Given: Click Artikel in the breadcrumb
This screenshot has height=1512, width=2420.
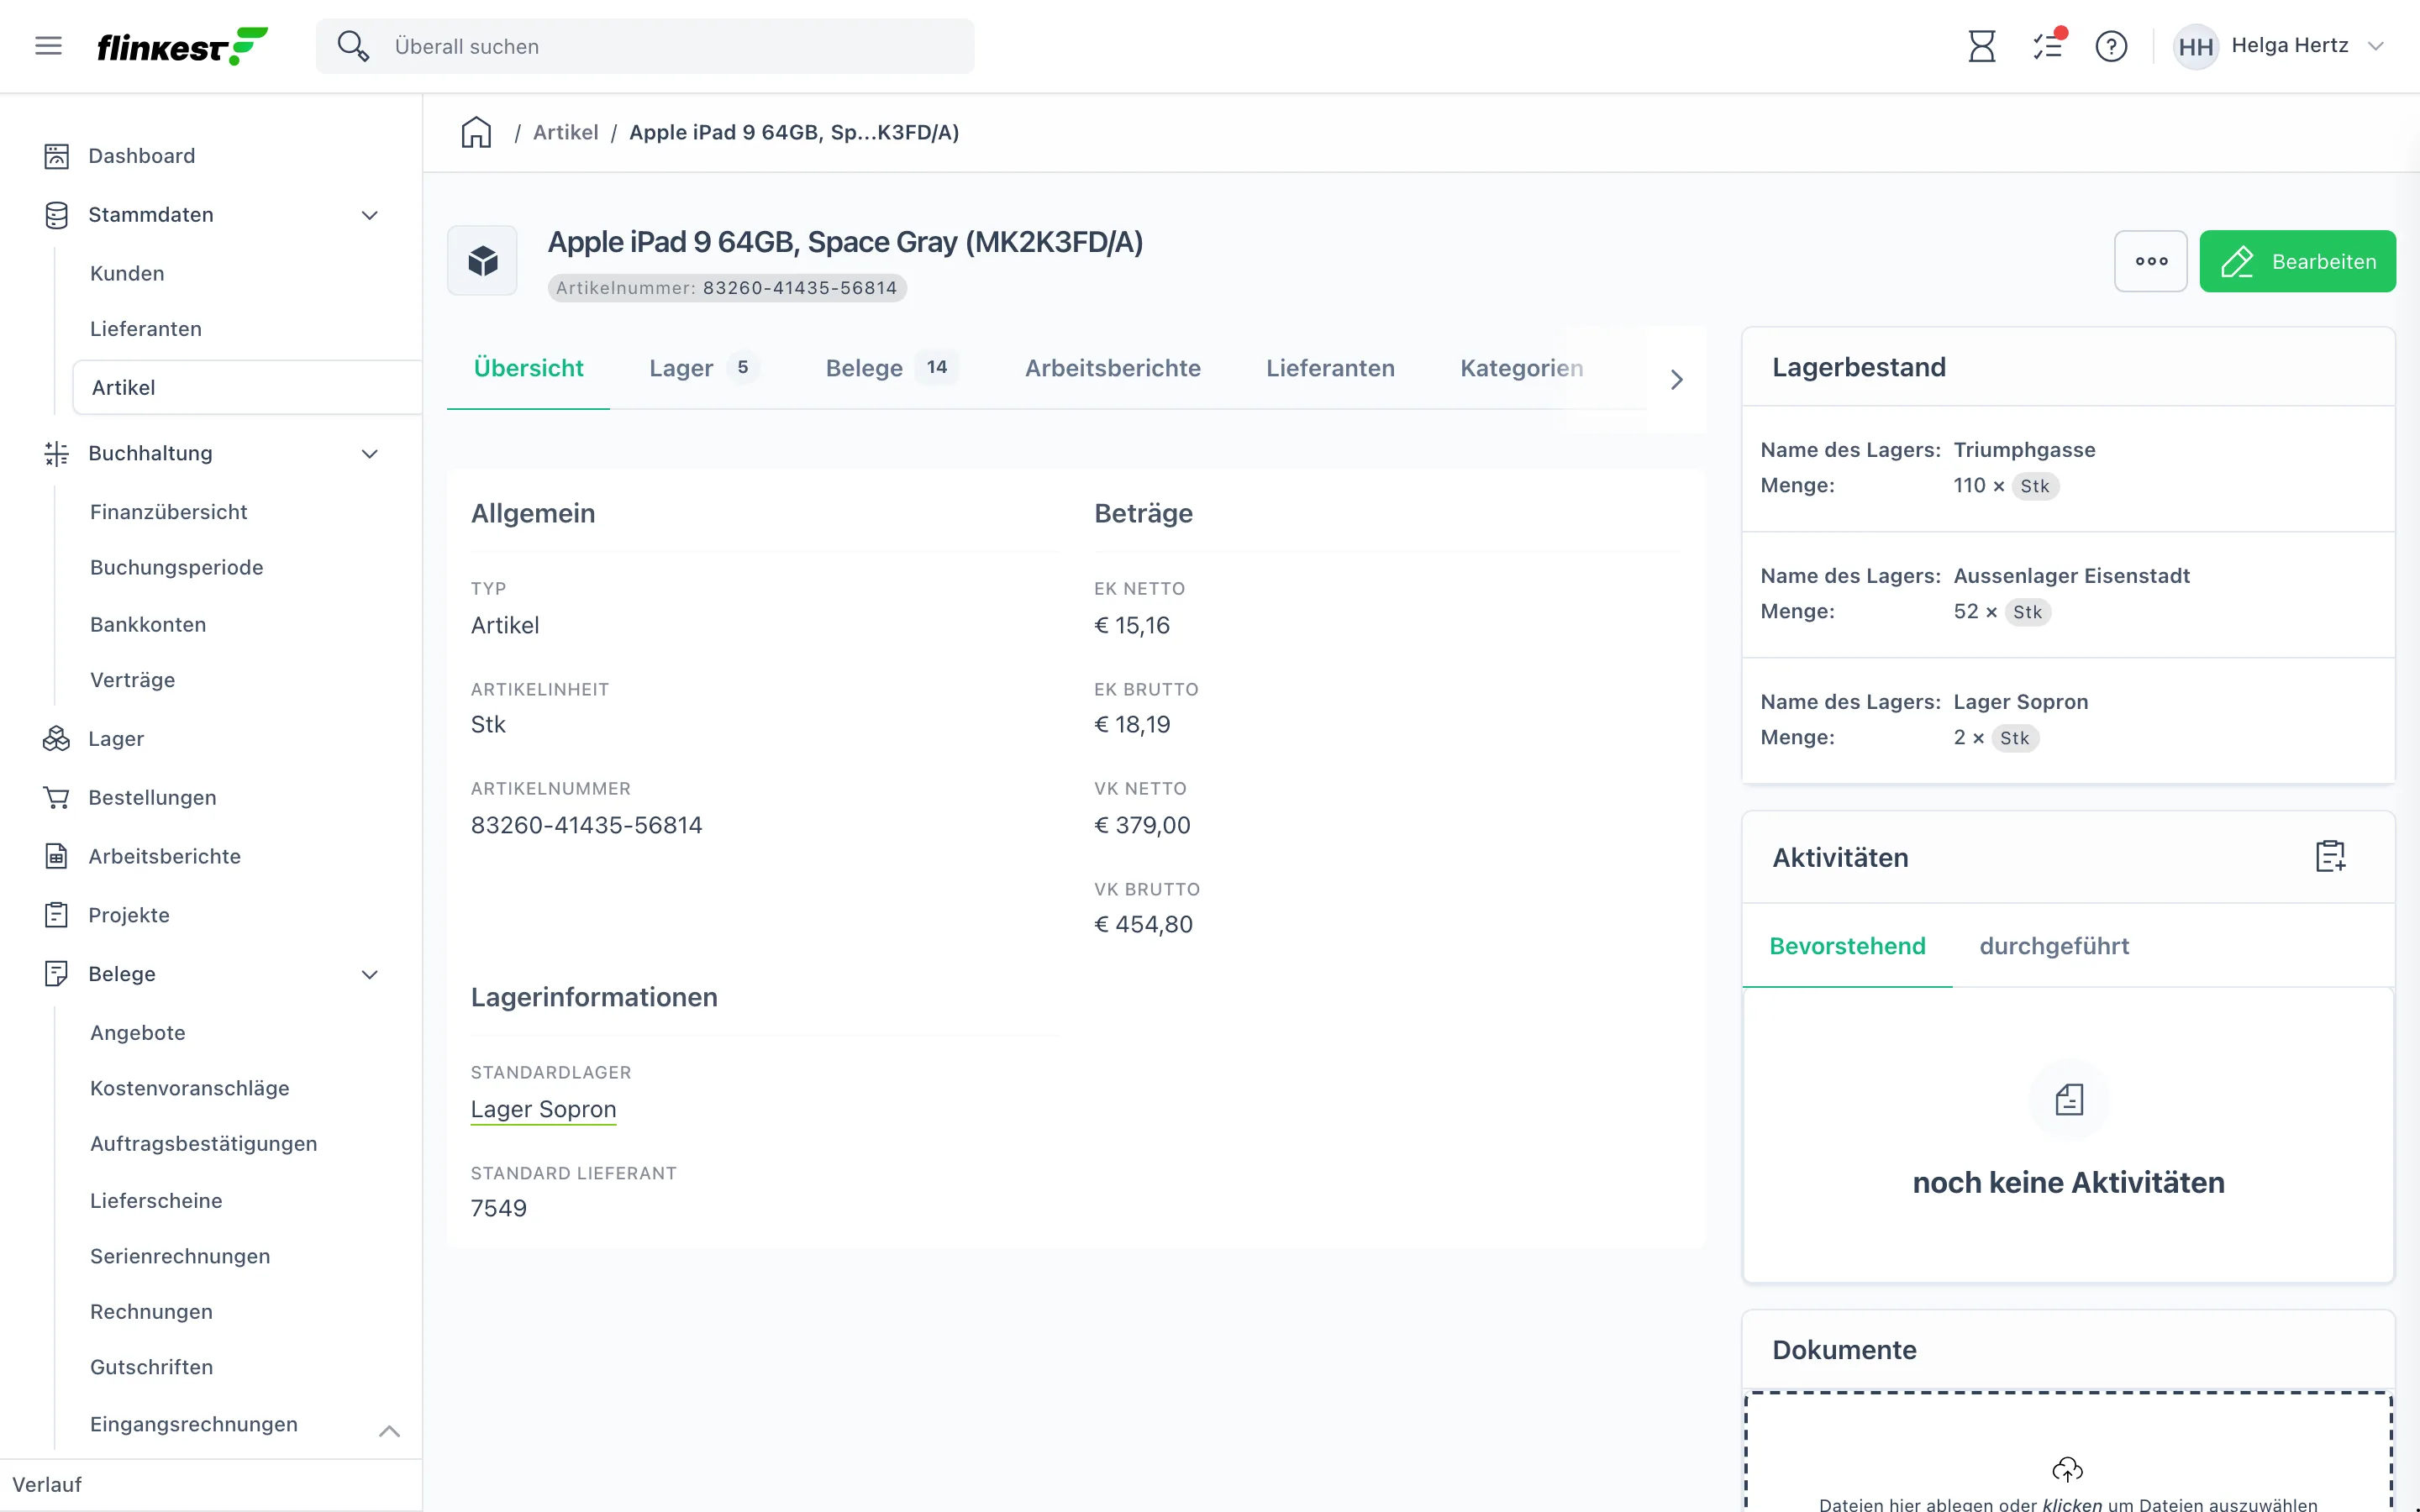Looking at the screenshot, I should point(565,132).
